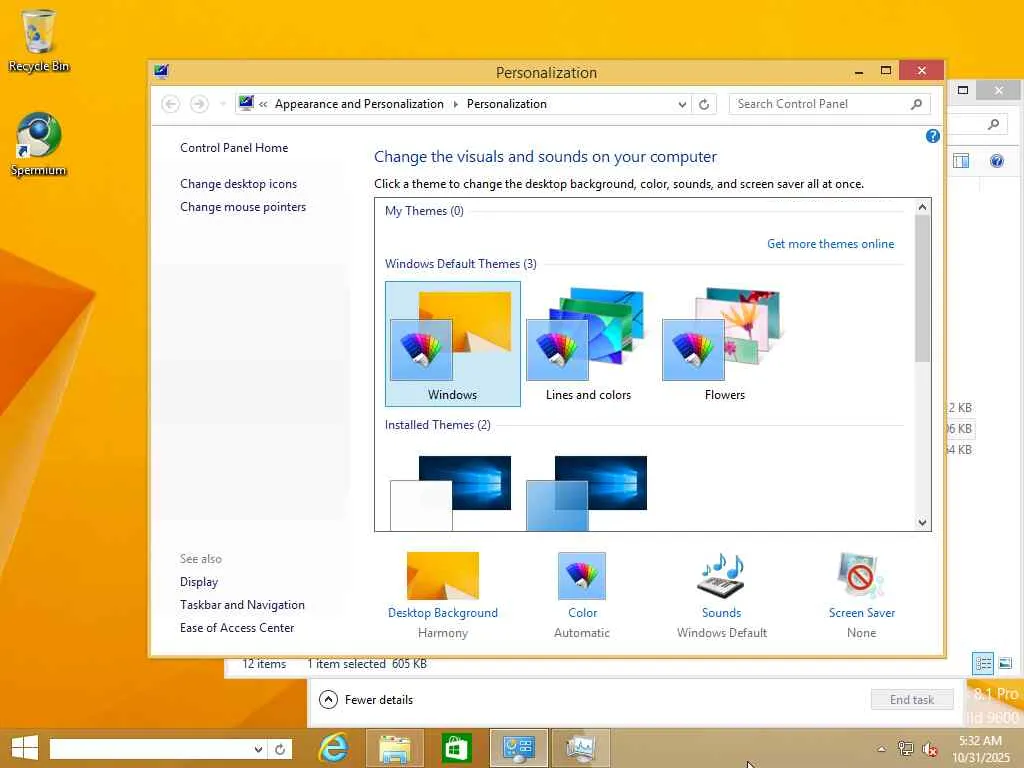Select the Flowers theme
This screenshot has height=768, width=1024.
pyautogui.click(x=724, y=344)
